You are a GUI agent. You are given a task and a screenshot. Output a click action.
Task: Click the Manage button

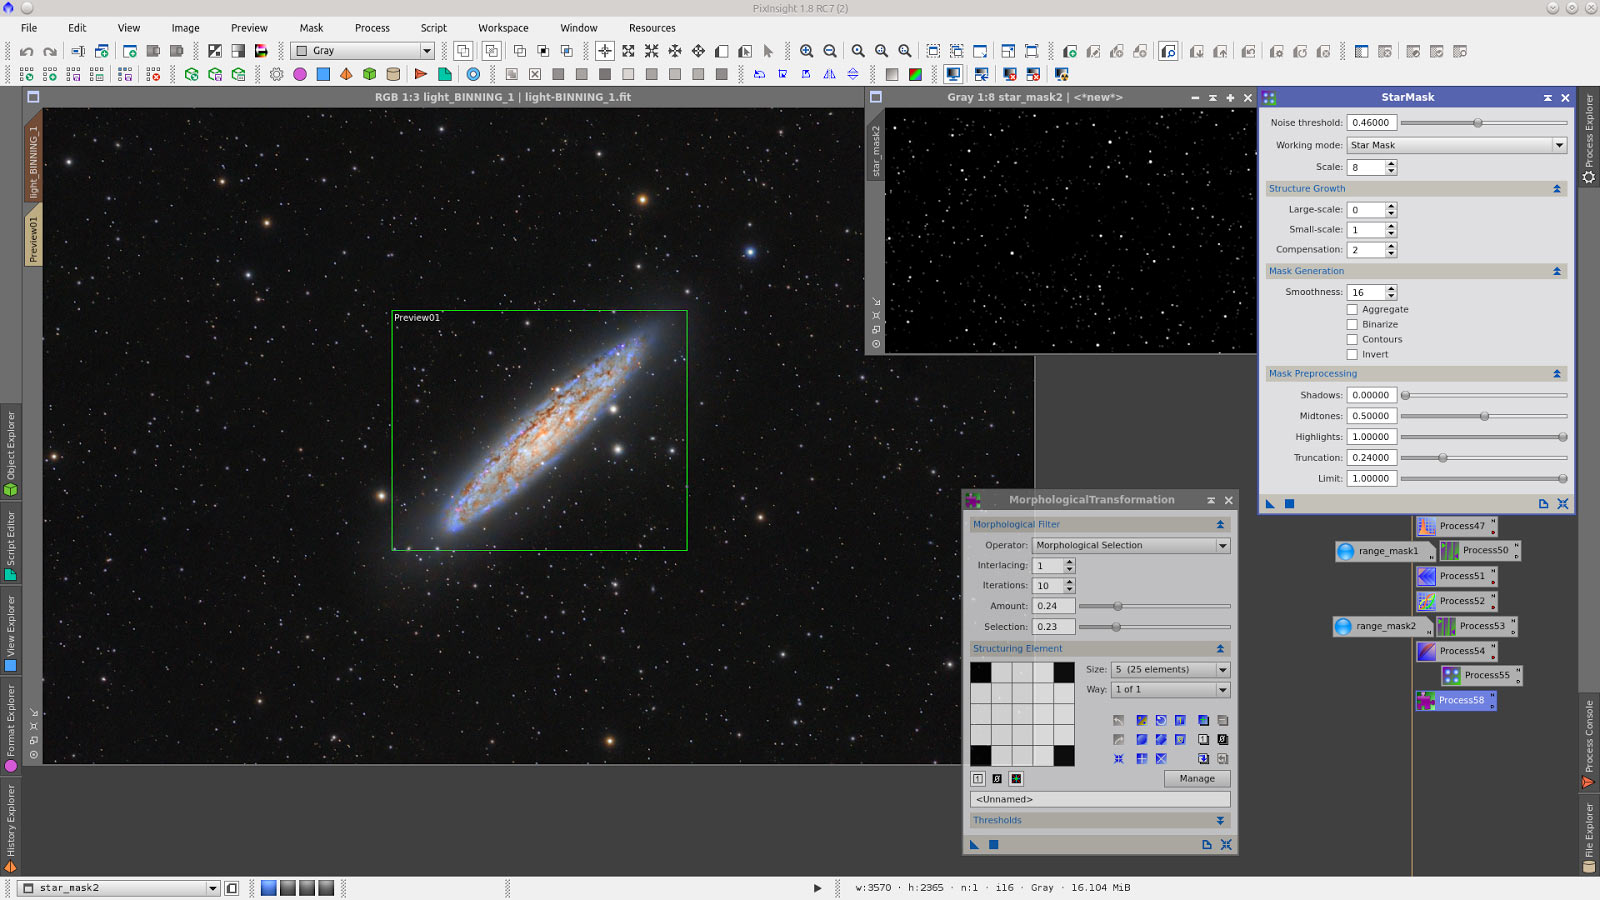(x=1196, y=778)
